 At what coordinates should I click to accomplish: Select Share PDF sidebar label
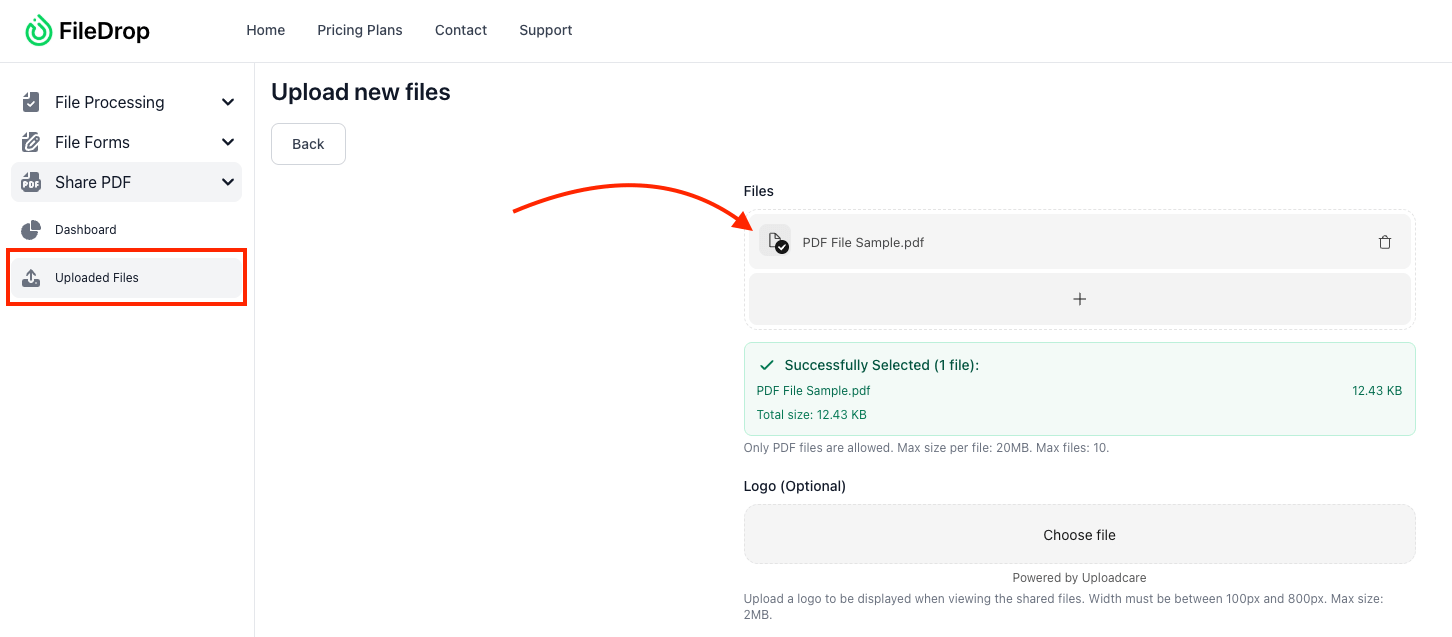[x=93, y=182]
